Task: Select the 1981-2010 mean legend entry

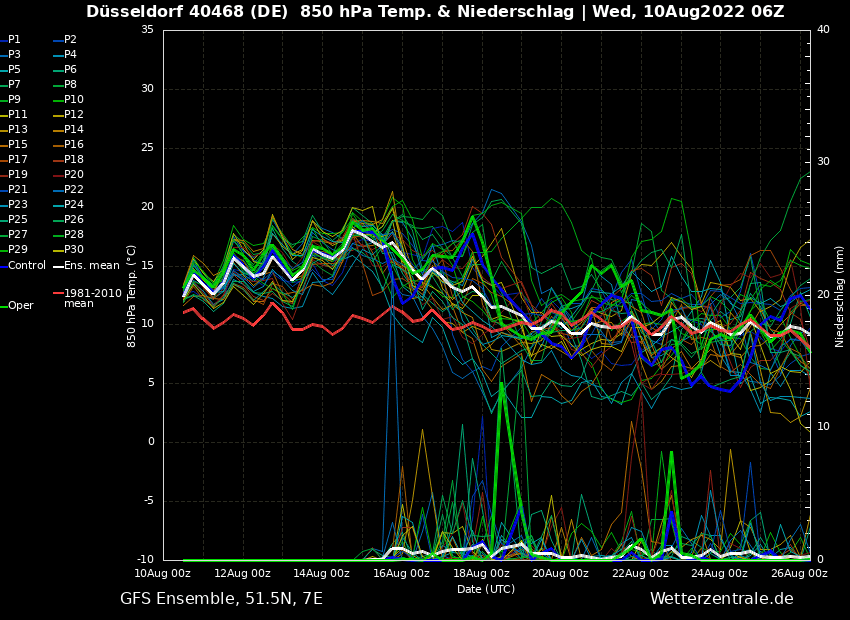Action: pos(92,298)
